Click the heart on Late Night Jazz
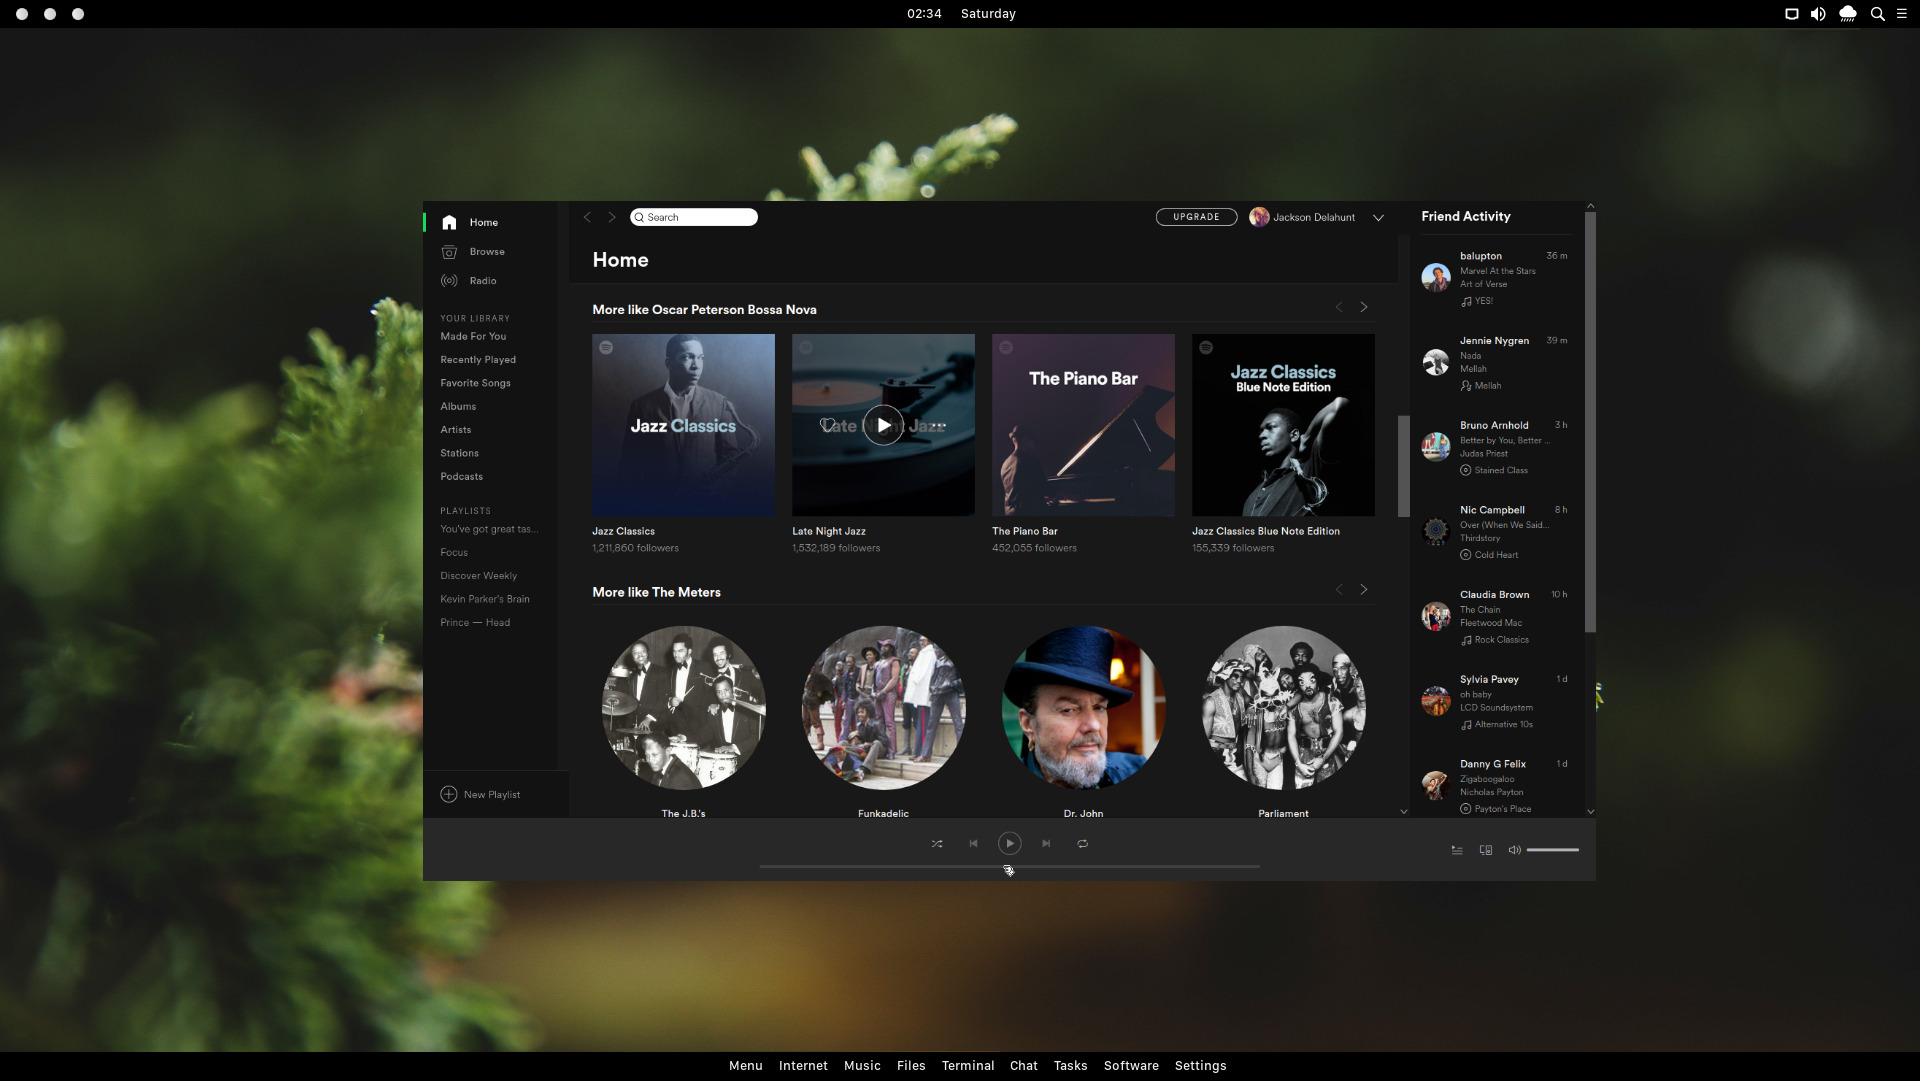Screen dimensions: 1920x1081 click(x=827, y=425)
